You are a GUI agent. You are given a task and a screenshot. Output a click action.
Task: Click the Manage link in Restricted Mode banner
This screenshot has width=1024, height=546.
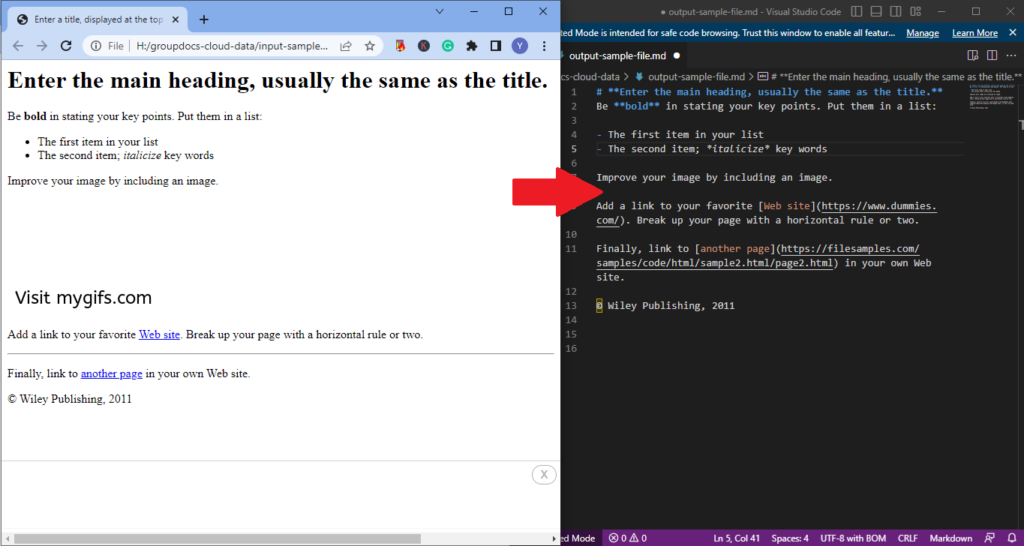pos(922,33)
